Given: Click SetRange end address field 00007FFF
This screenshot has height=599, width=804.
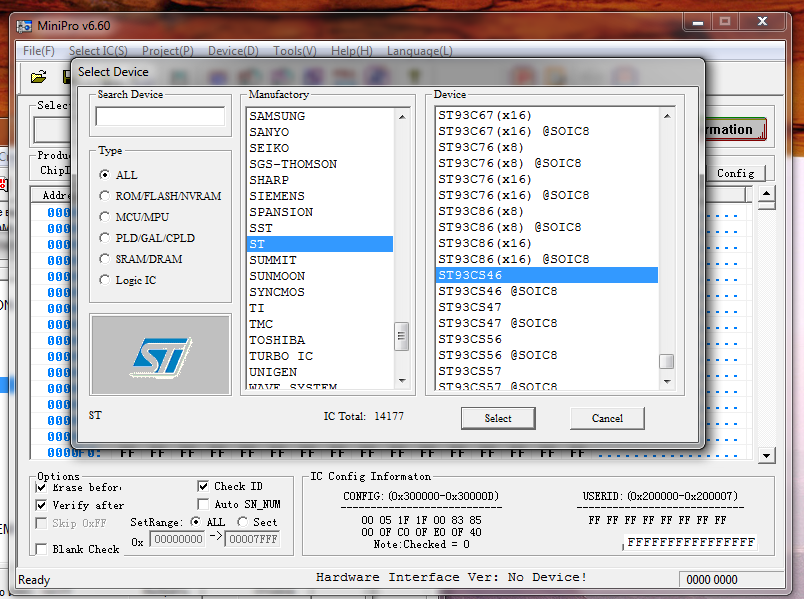Looking at the screenshot, I should pos(253,539).
